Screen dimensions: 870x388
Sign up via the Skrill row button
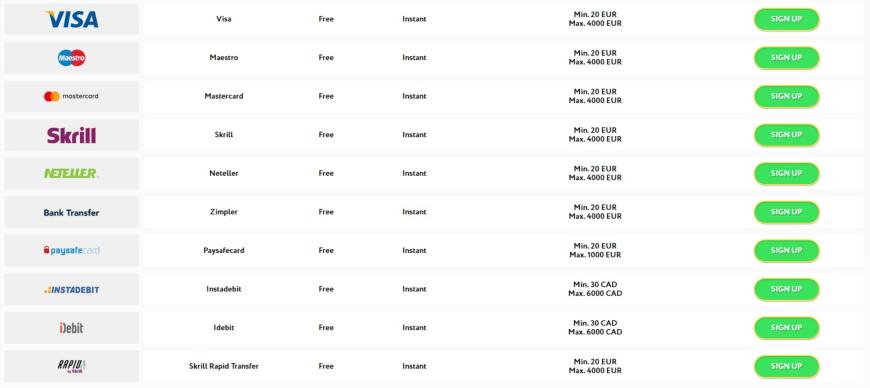(x=786, y=135)
